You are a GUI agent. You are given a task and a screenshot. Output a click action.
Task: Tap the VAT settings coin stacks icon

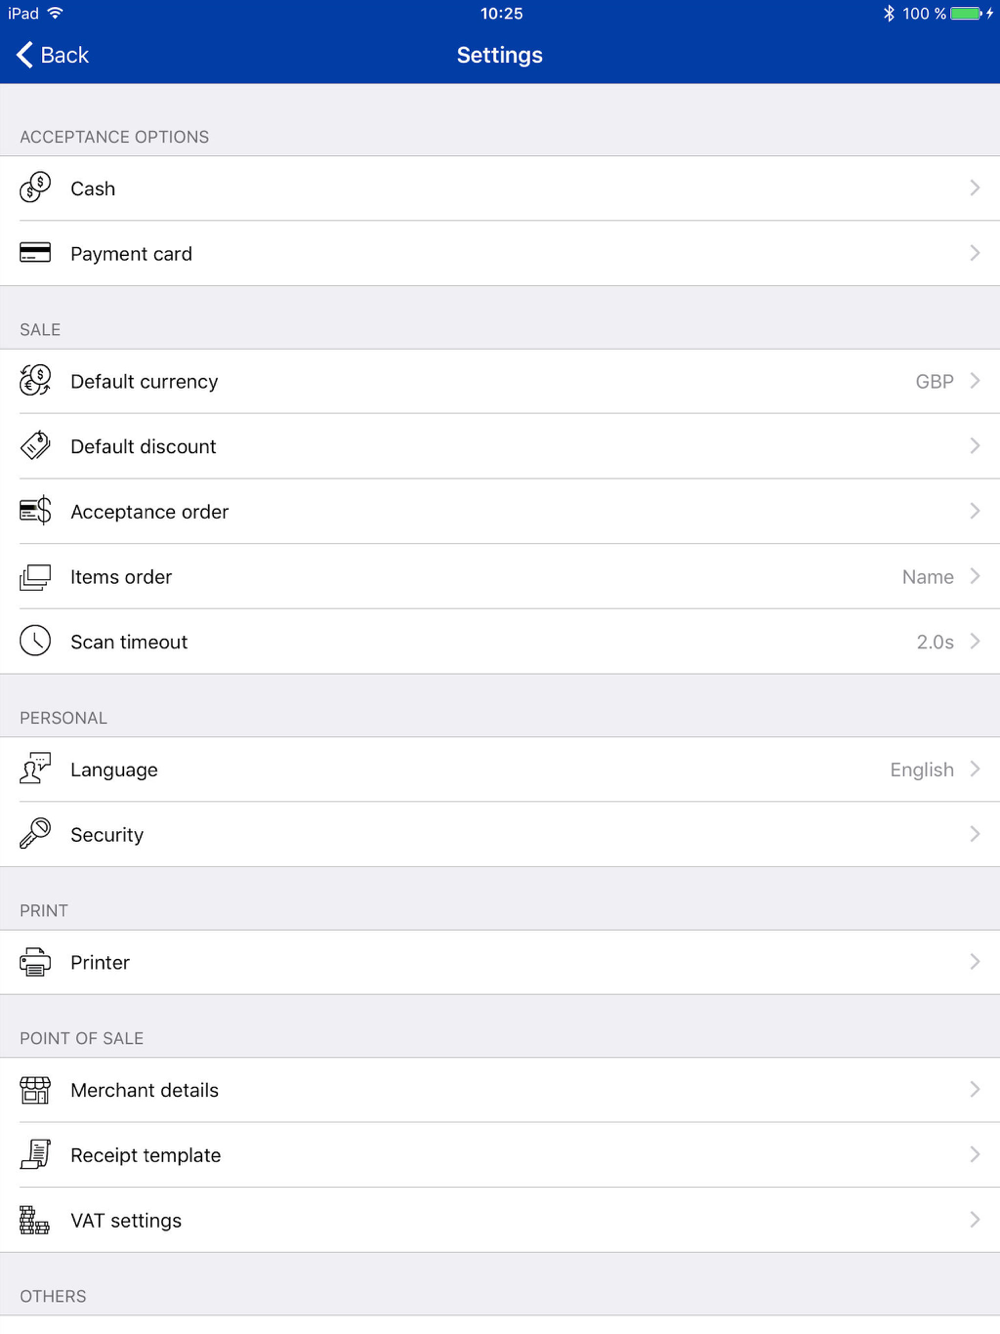pyautogui.click(x=35, y=1220)
